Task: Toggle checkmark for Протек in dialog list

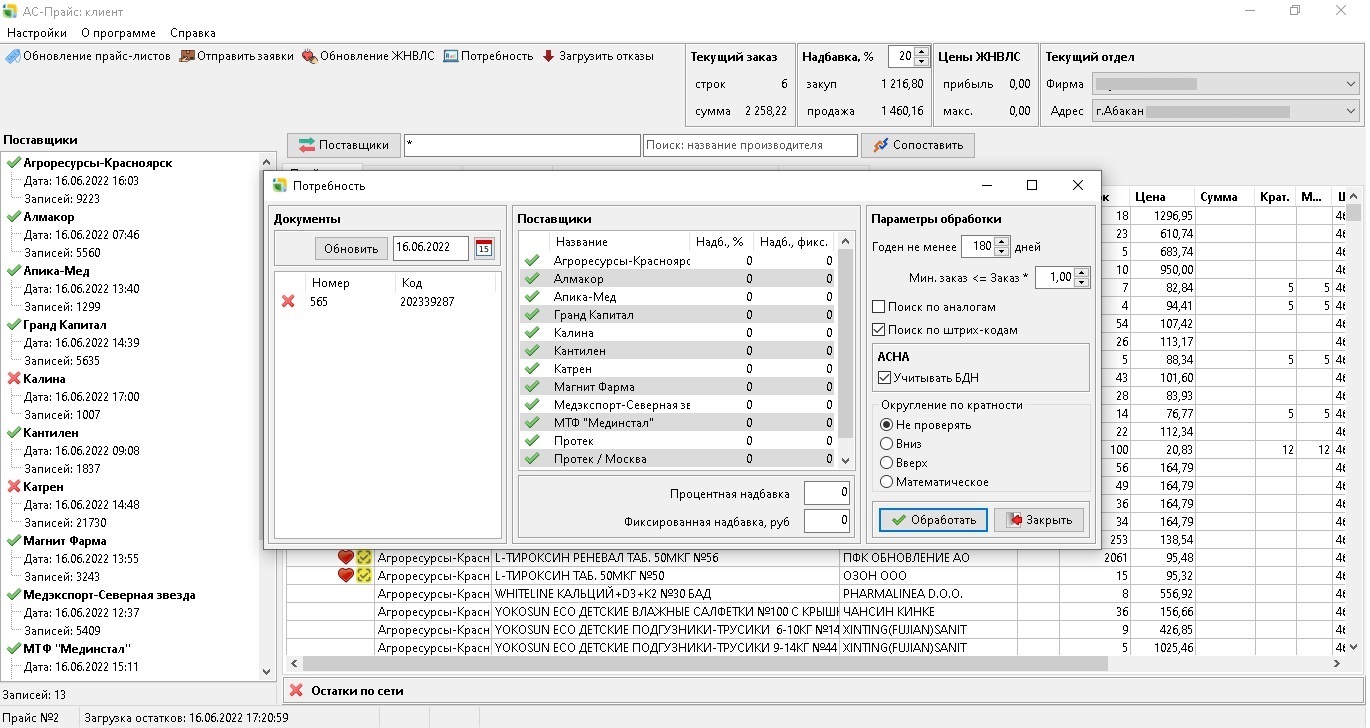Action: [532, 441]
